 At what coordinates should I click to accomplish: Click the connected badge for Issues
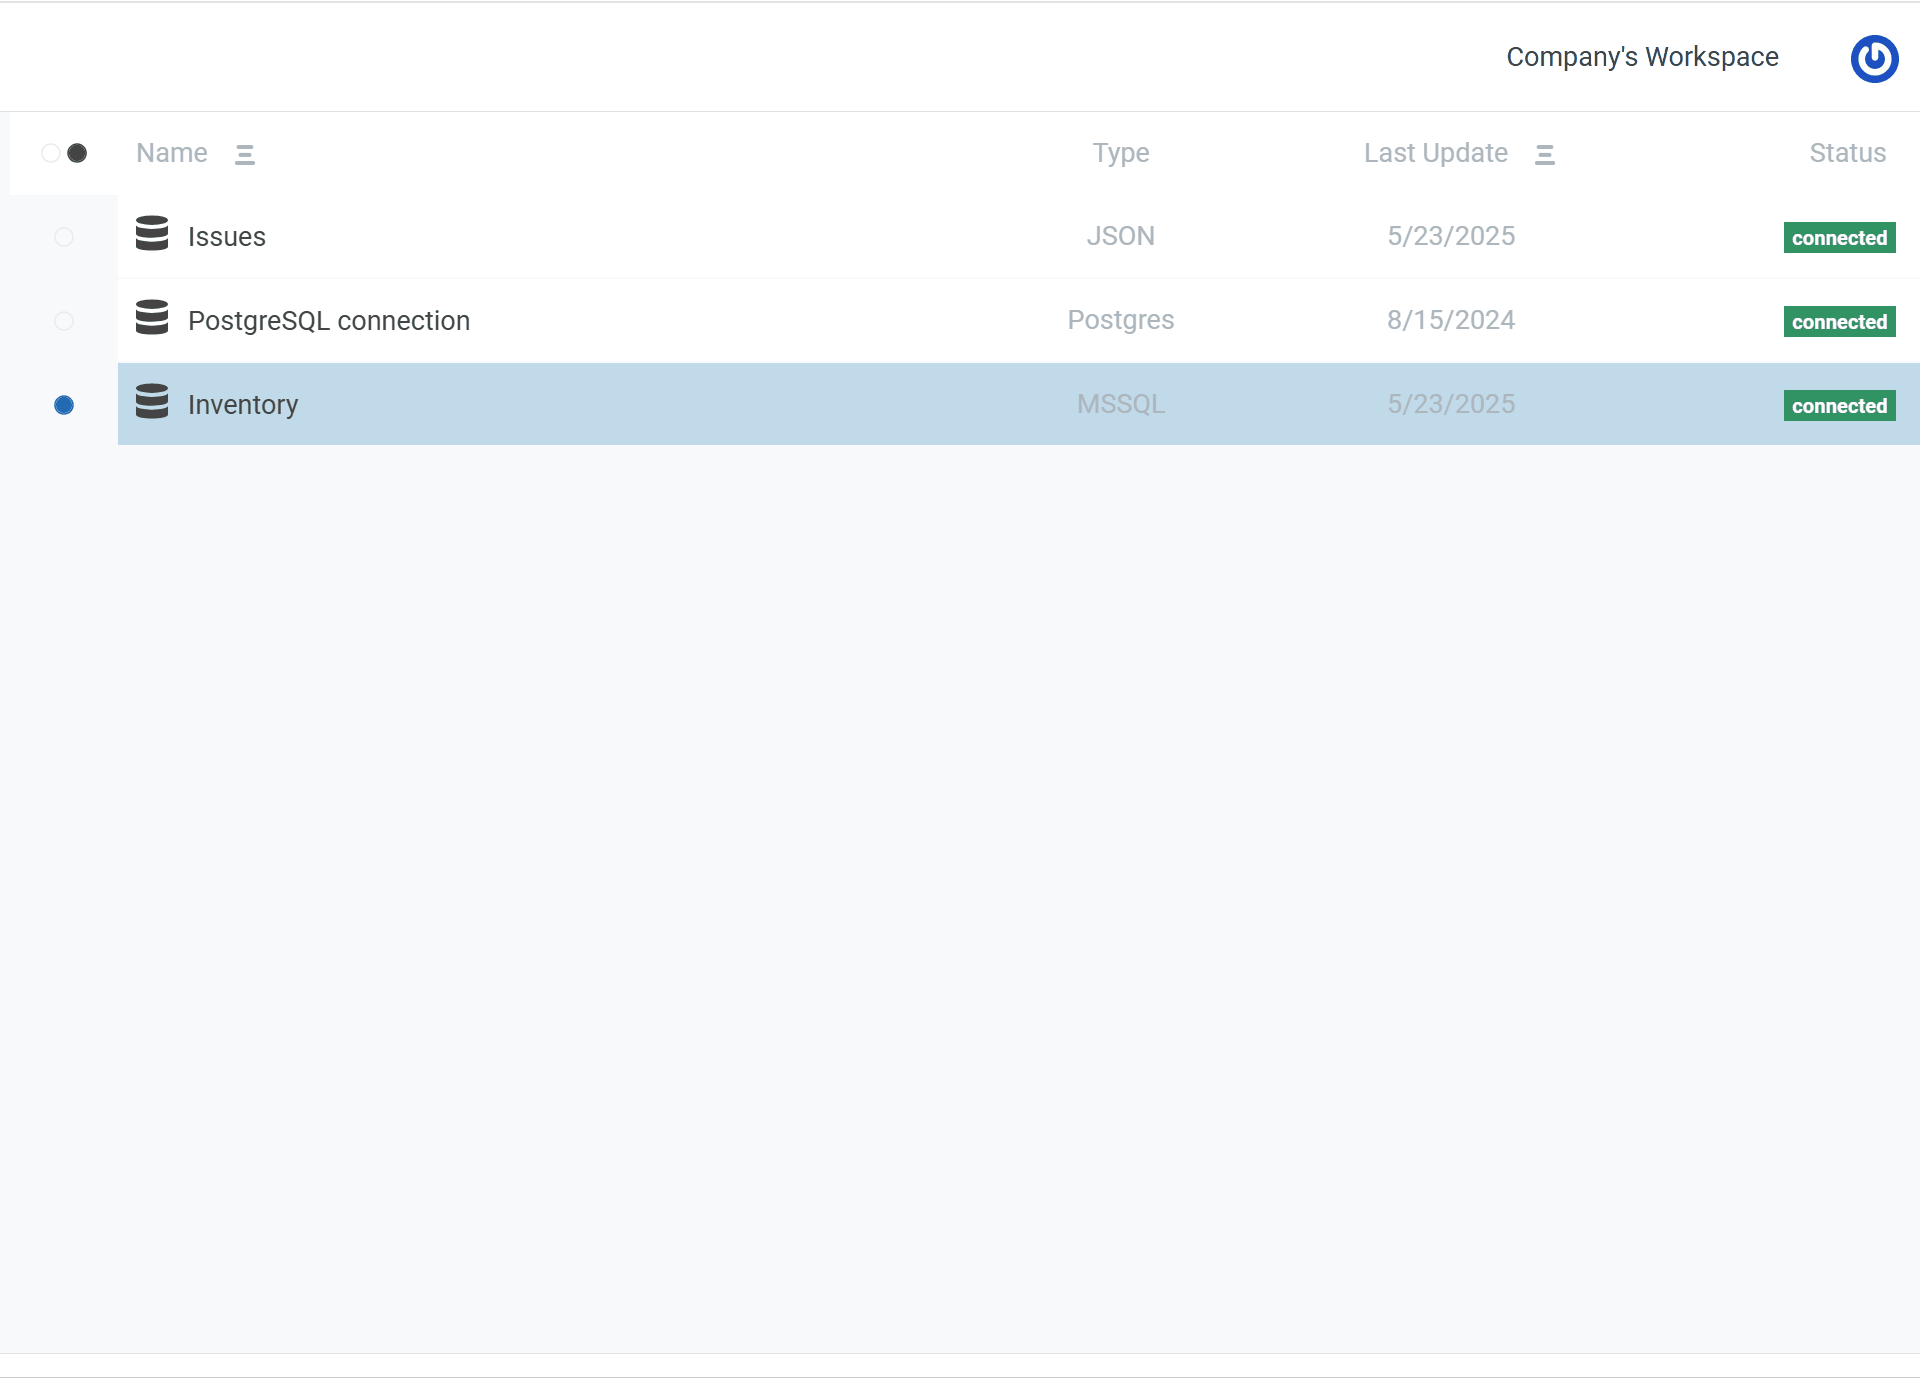point(1839,238)
